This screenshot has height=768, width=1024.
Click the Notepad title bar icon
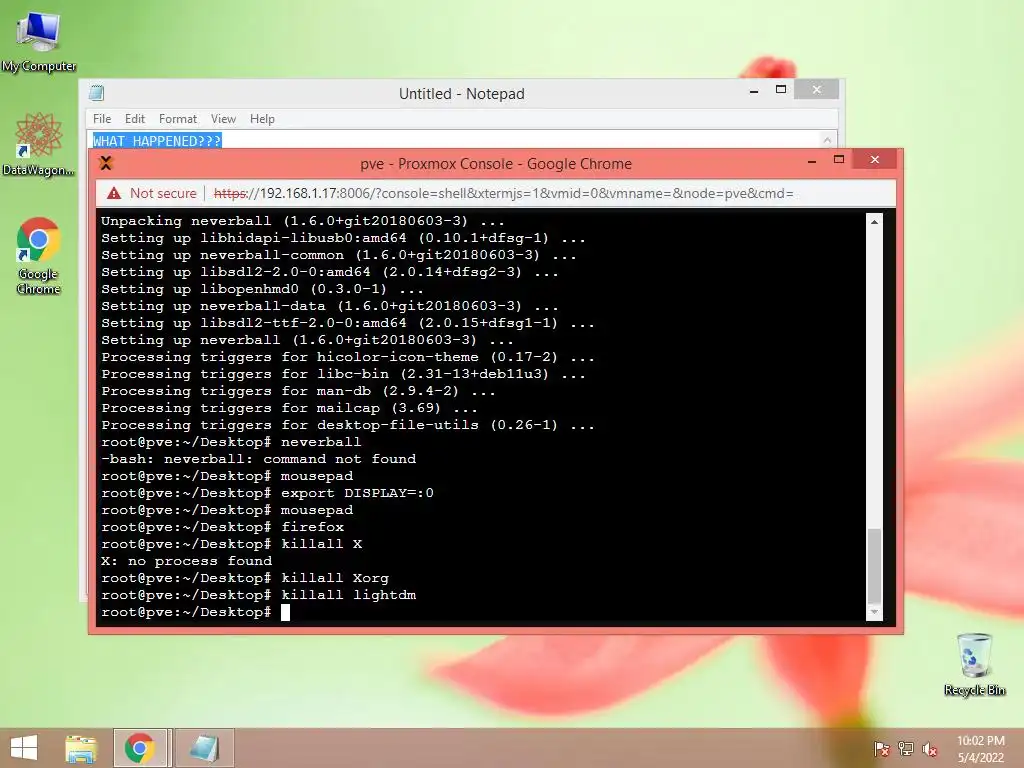[x=97, y=93]
